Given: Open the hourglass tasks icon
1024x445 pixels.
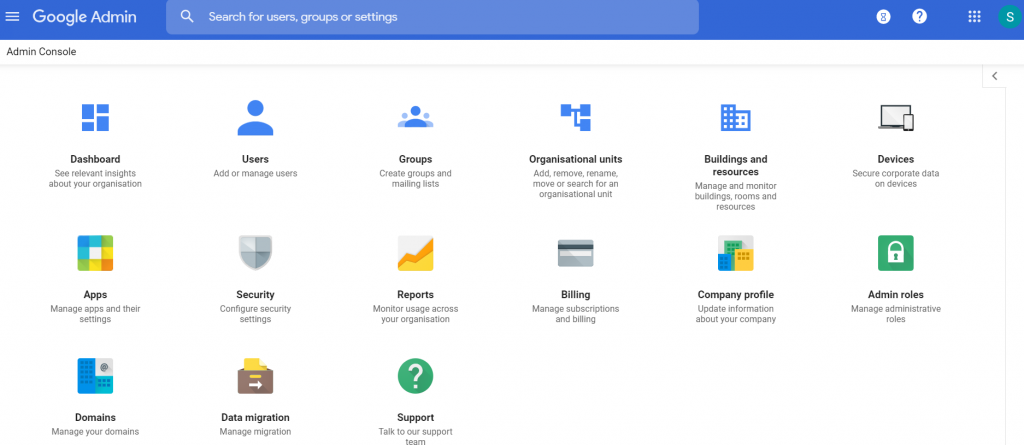Looking at the screenshot, I should (883, 17).
